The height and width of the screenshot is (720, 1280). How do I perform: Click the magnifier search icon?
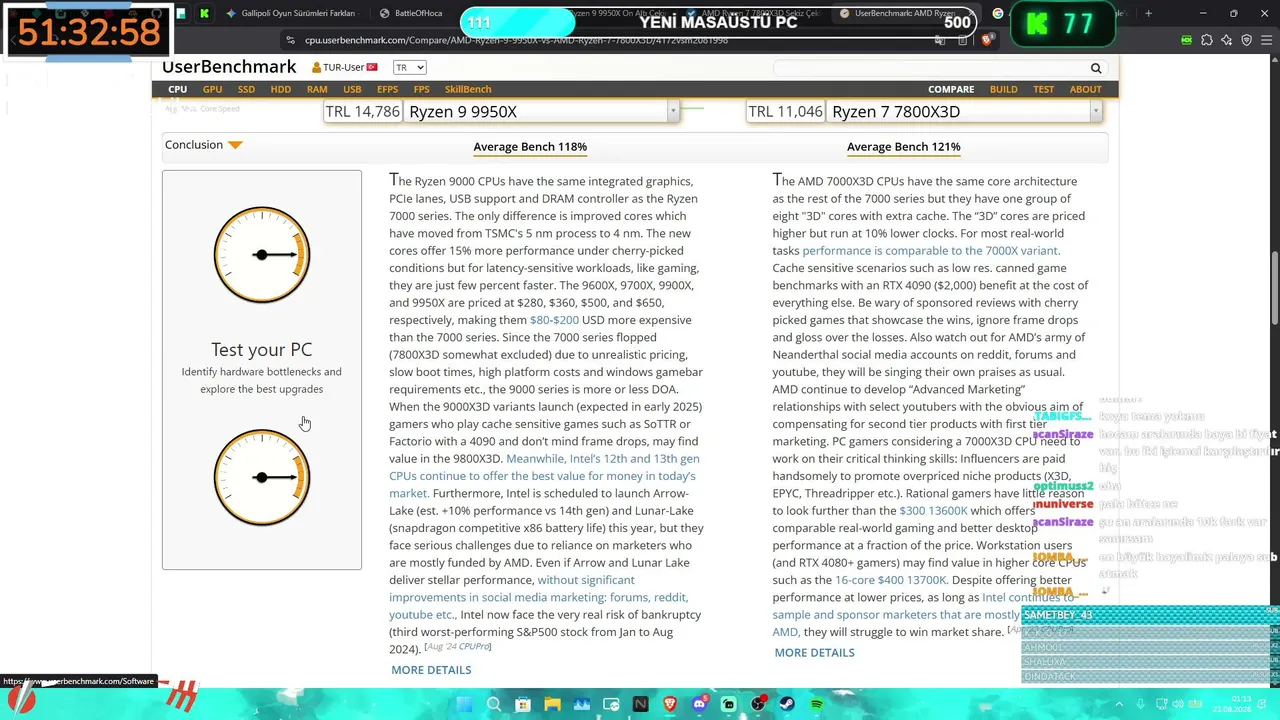point(1096,68)
